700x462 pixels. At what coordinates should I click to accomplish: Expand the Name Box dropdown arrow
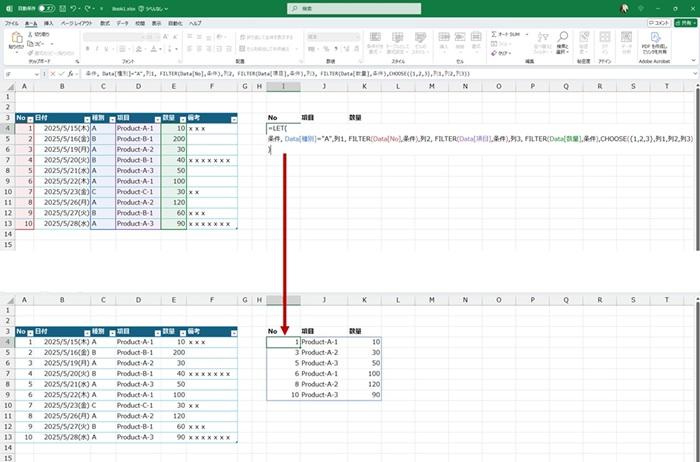tap(38, 74)
